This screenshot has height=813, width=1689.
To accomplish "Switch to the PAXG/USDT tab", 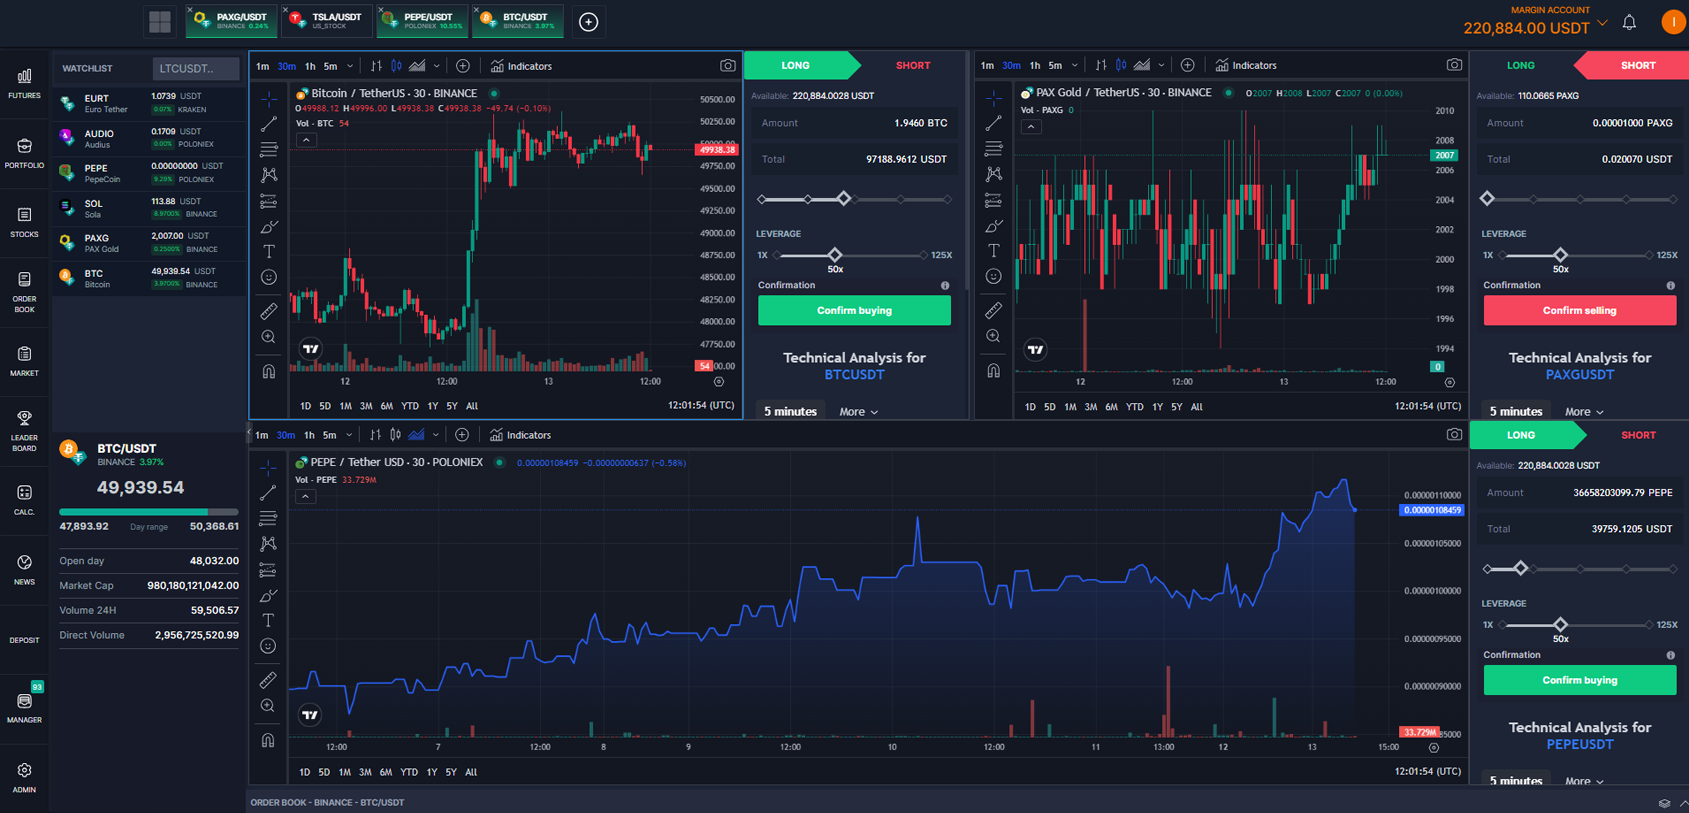I will 231,21.
